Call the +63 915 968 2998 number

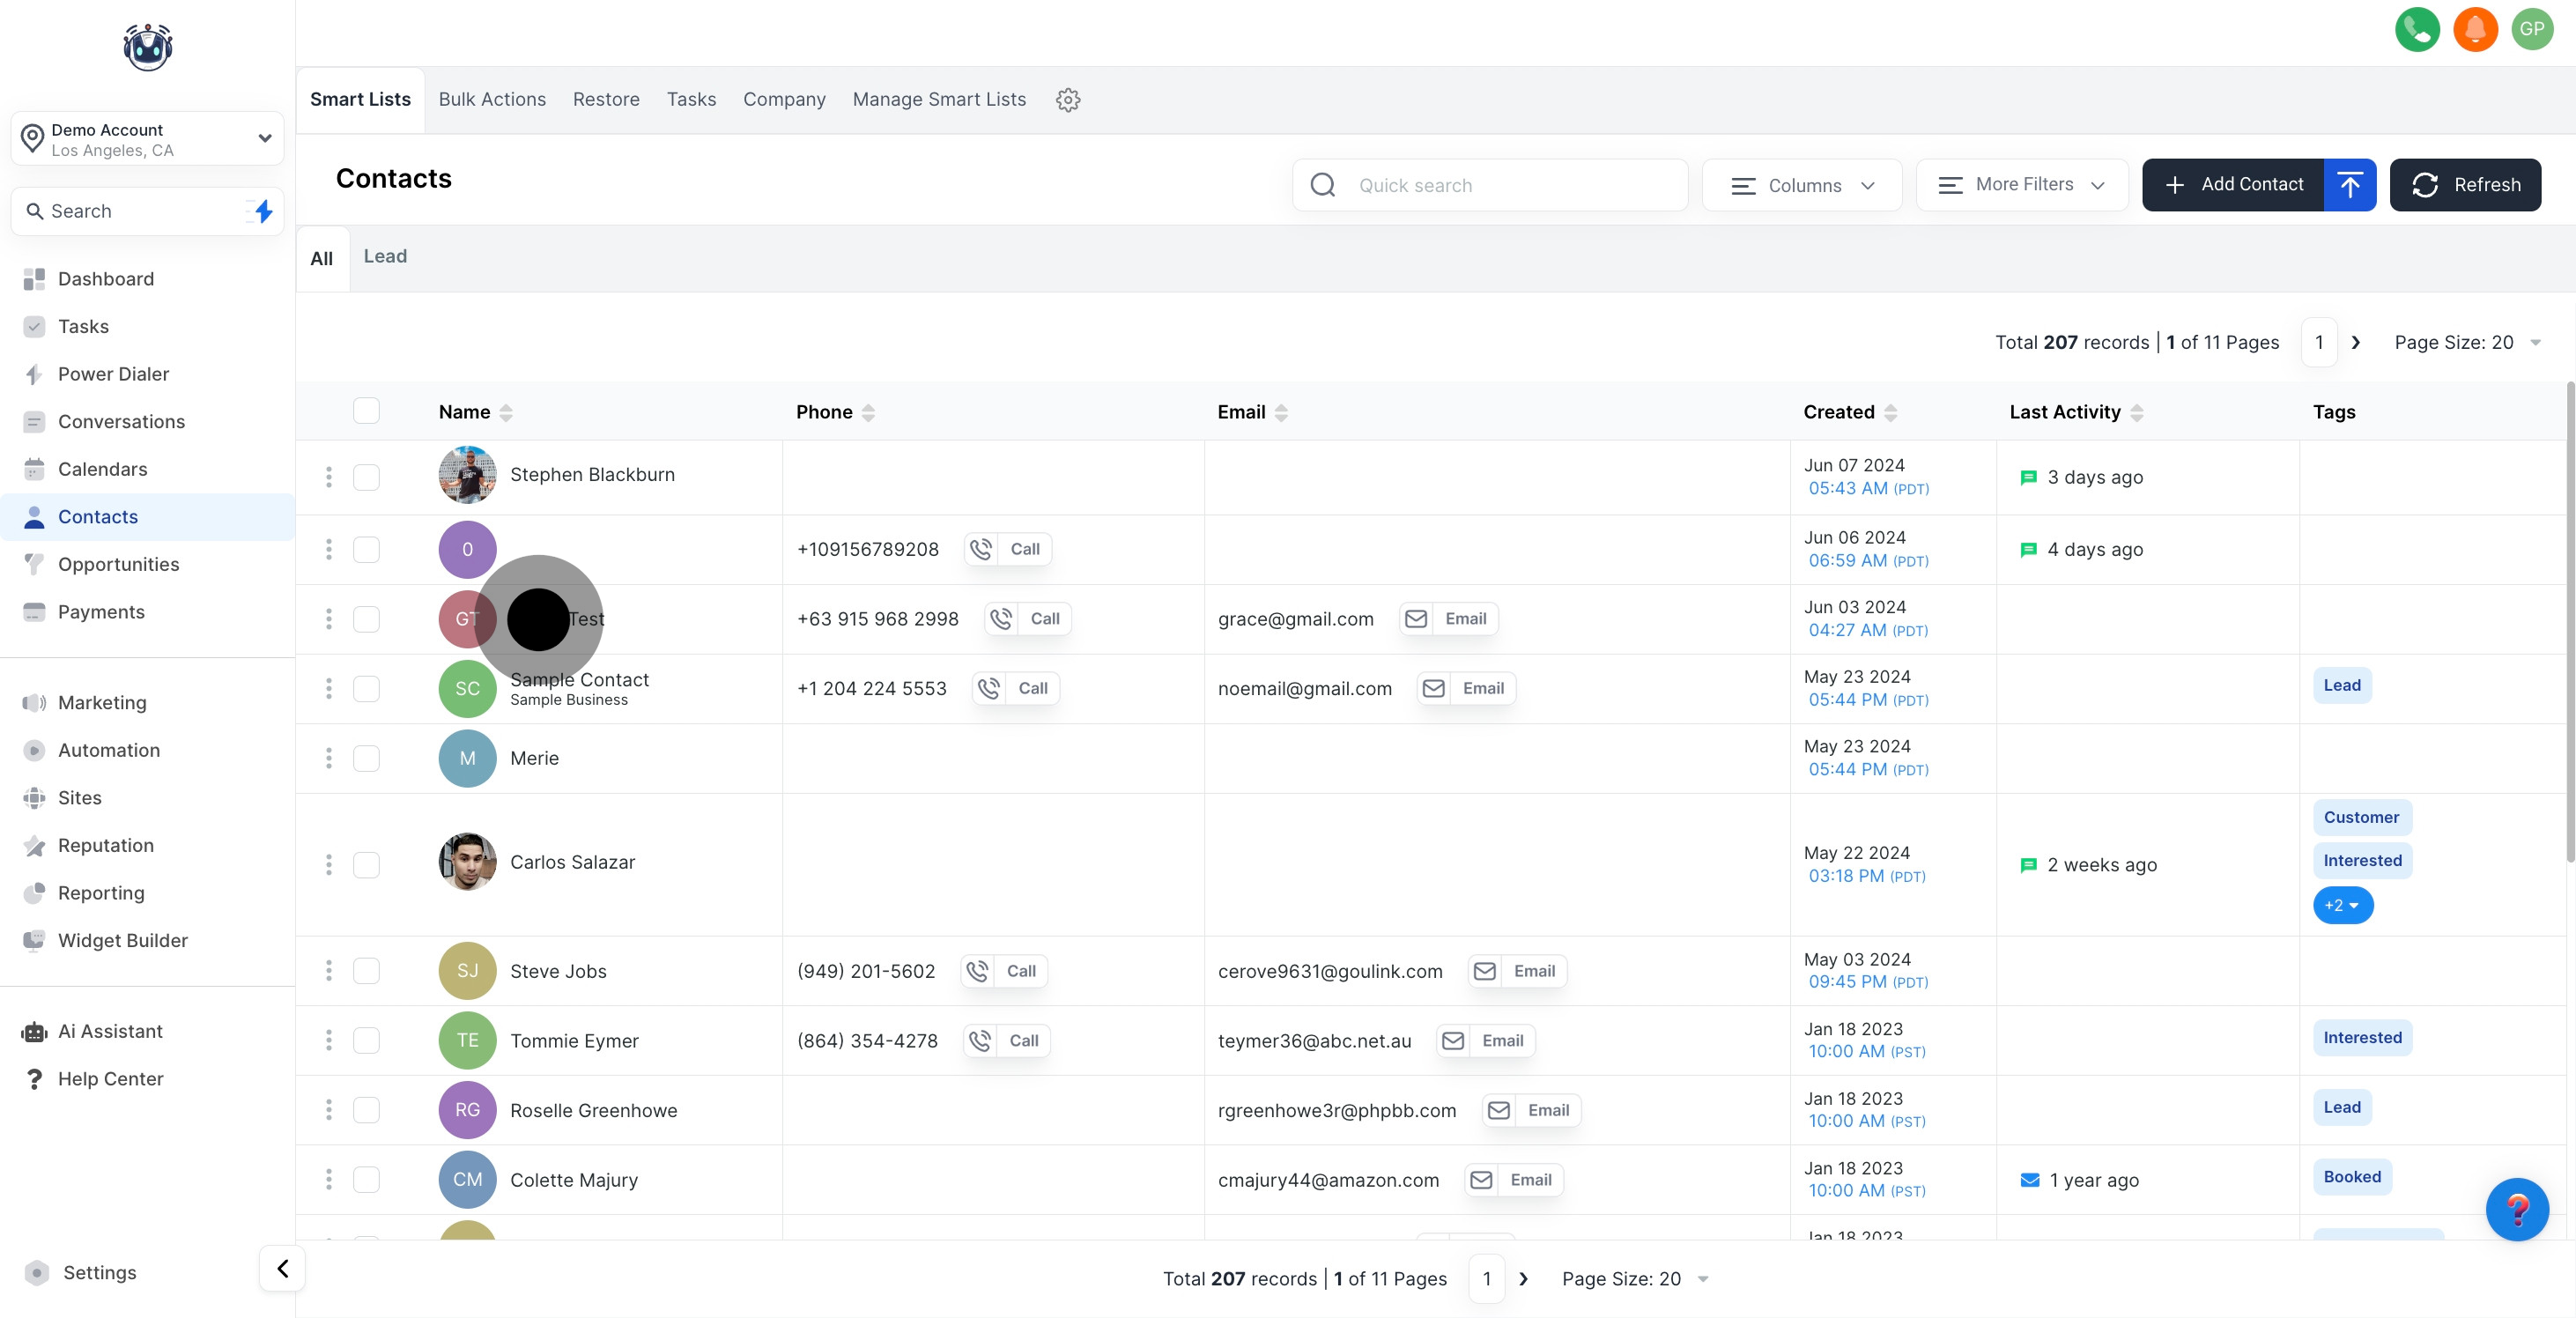(1029, 619)
